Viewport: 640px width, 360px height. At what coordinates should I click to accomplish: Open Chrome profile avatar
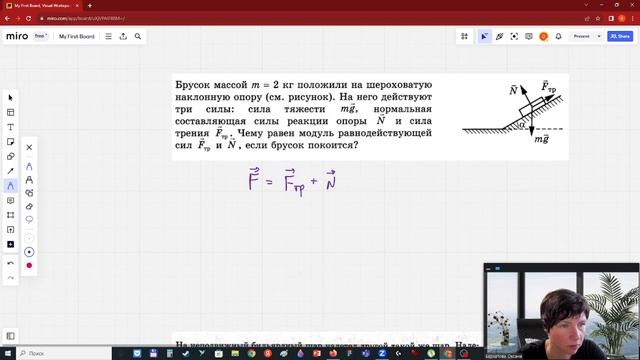tap(622, 18)
